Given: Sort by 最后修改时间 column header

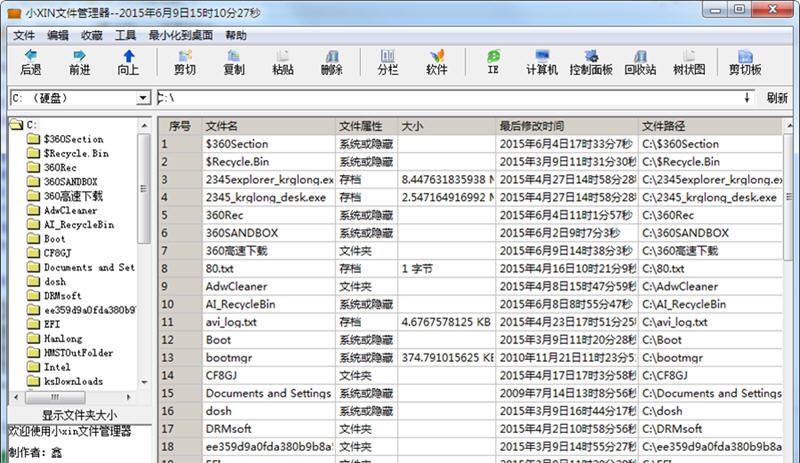Looking at the screenshot, I should pyautogui.click(x=567, y=126).
